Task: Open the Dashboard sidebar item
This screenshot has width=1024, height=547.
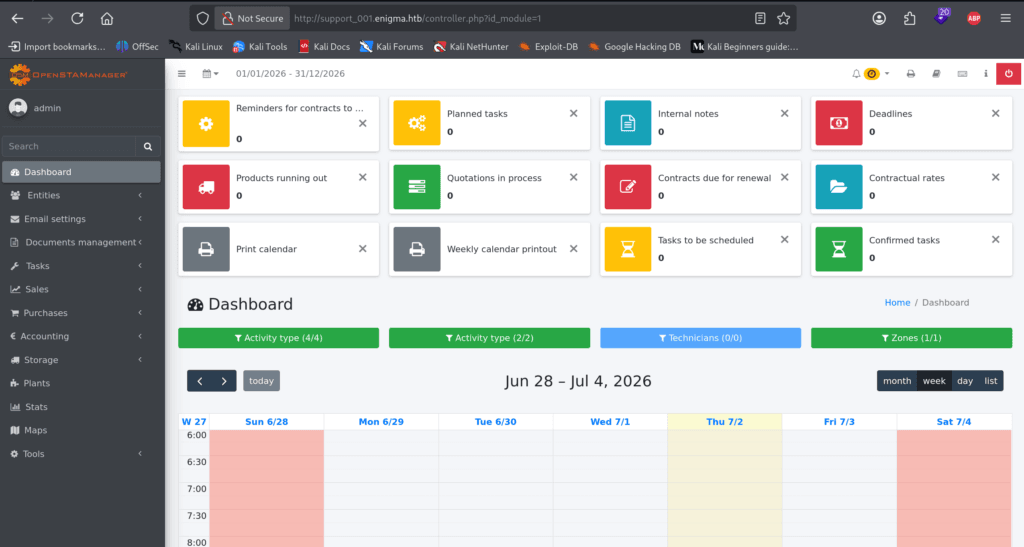Action: [x=81, y=172]
